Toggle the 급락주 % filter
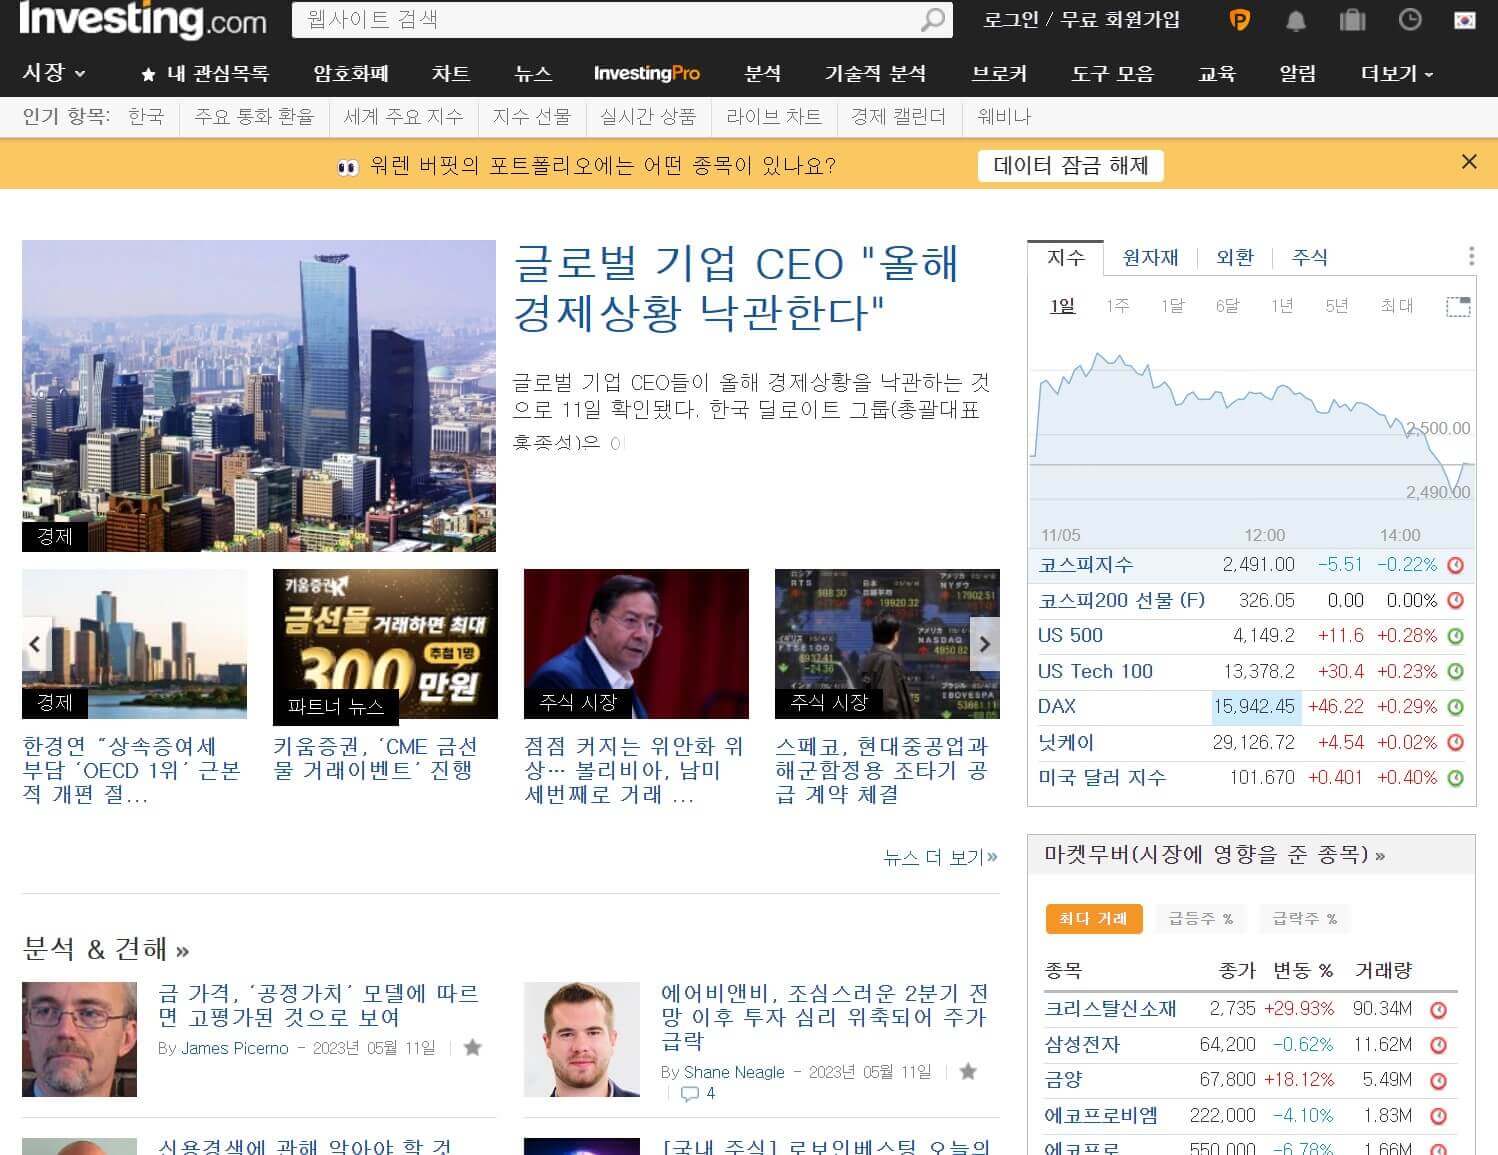Viewport: 1498px width, 1155px height. (1304, 919)
